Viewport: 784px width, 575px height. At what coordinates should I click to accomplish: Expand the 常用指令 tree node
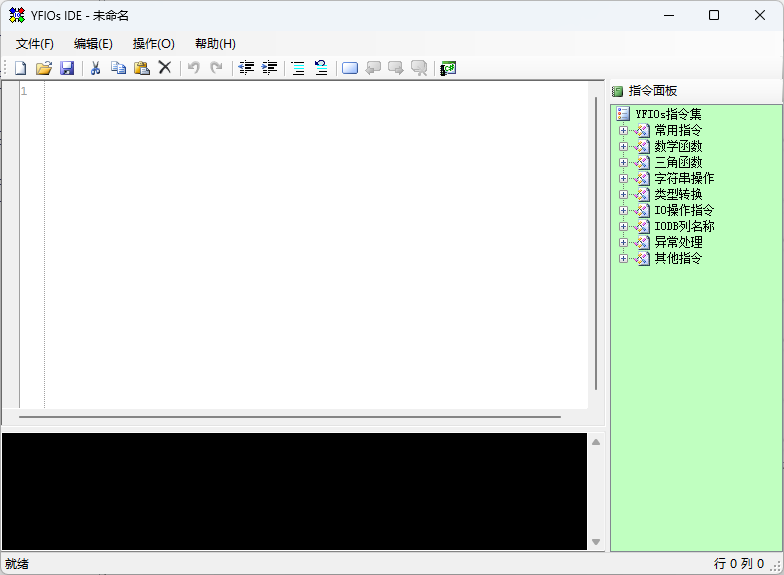coord(623,130)
